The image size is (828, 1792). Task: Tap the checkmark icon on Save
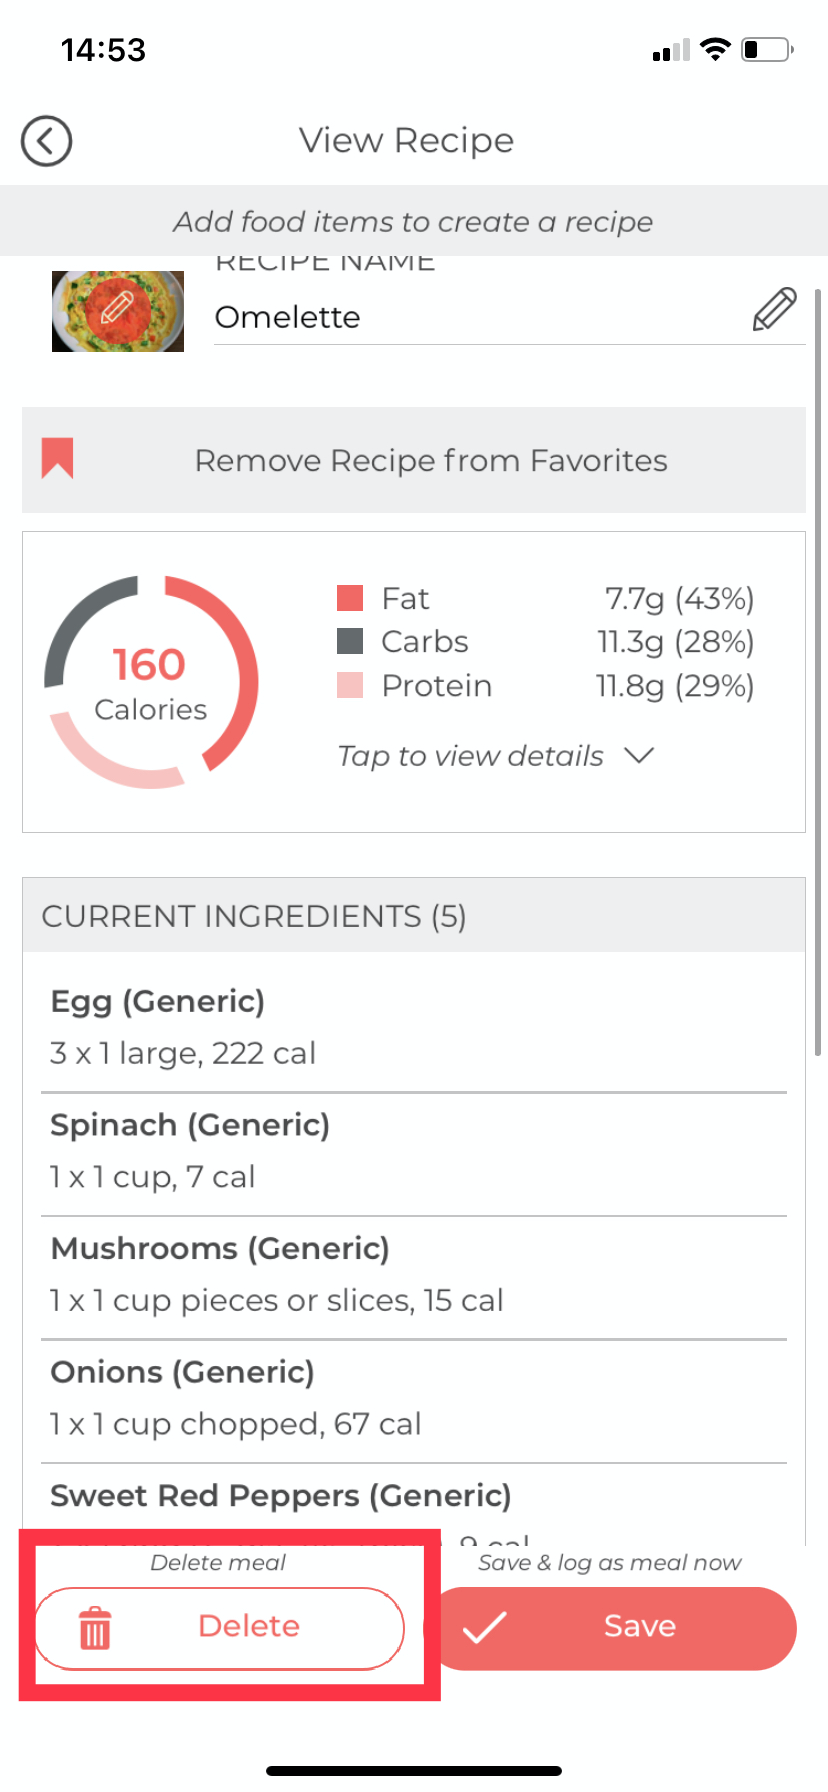coord(485,1628)
